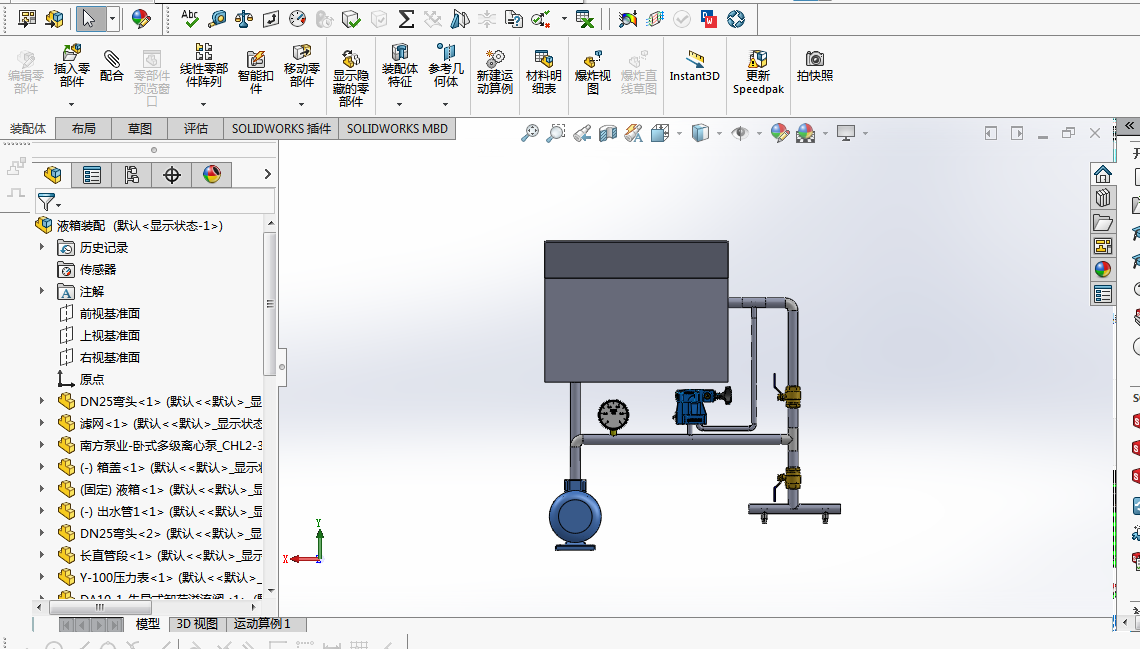1140x649 pixels.
Task: Open the ConfigurationManager panel tab
Action: pos(132,174)
